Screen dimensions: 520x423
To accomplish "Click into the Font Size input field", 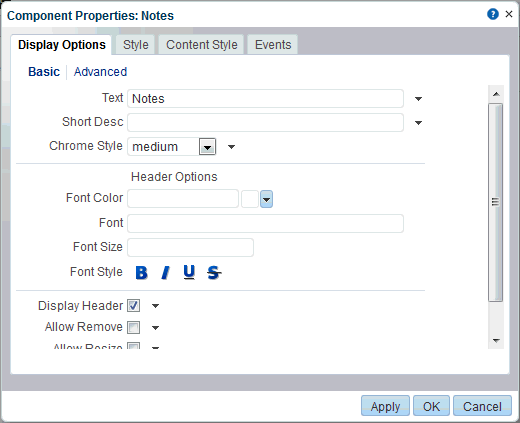I will tap(190, 247).
